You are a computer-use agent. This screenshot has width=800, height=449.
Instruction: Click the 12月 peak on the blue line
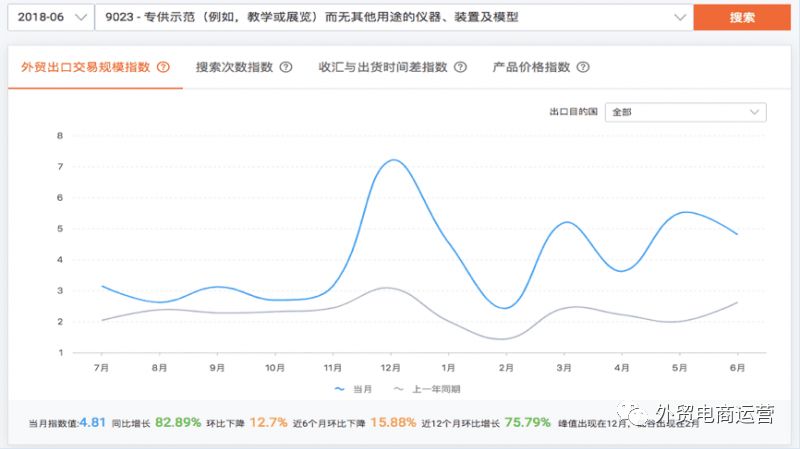[393, 160]
